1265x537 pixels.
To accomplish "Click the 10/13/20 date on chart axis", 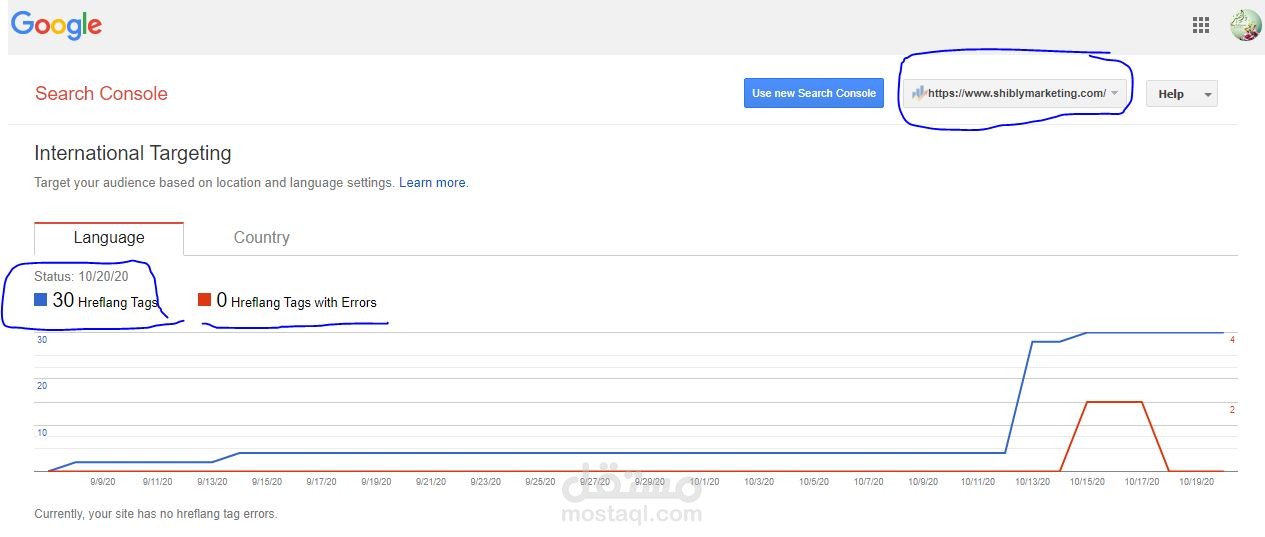I will click(1033, 482).
